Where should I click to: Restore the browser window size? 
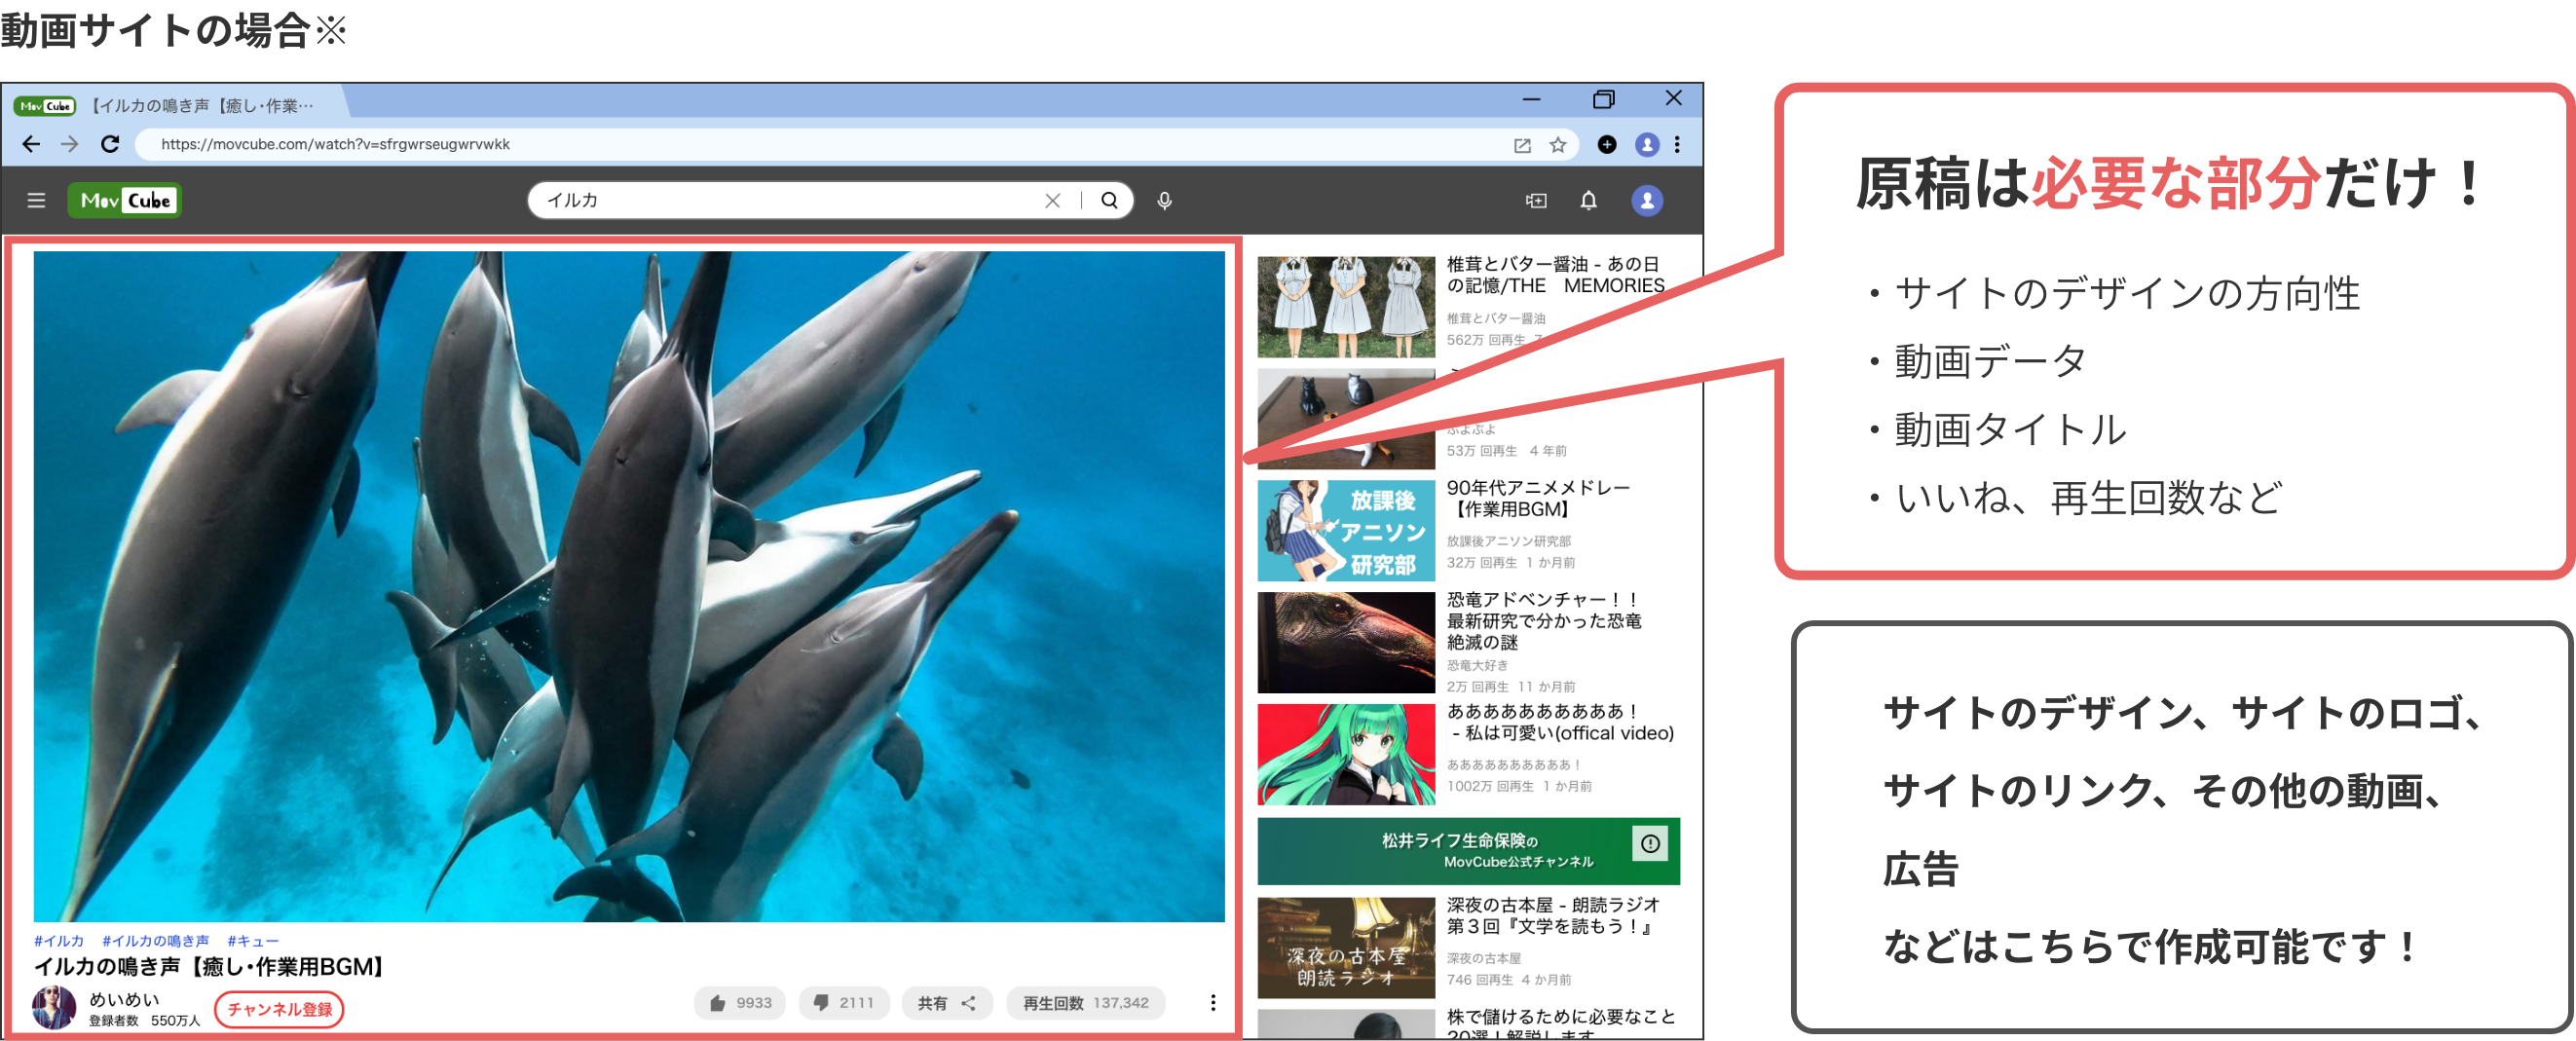[1603, 99]
